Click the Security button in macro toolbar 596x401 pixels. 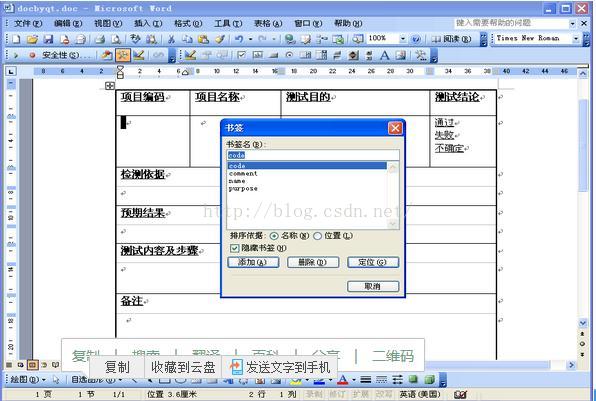(x=67, y=55)
